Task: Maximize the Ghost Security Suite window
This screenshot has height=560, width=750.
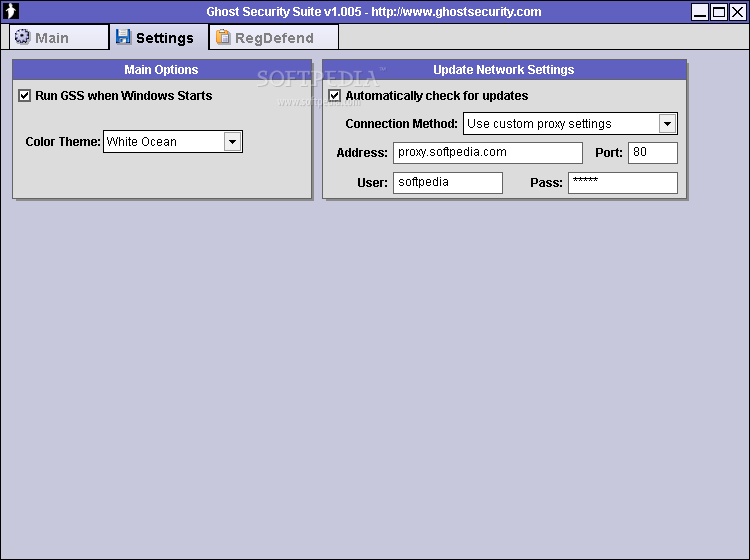Action: (718, 12)
